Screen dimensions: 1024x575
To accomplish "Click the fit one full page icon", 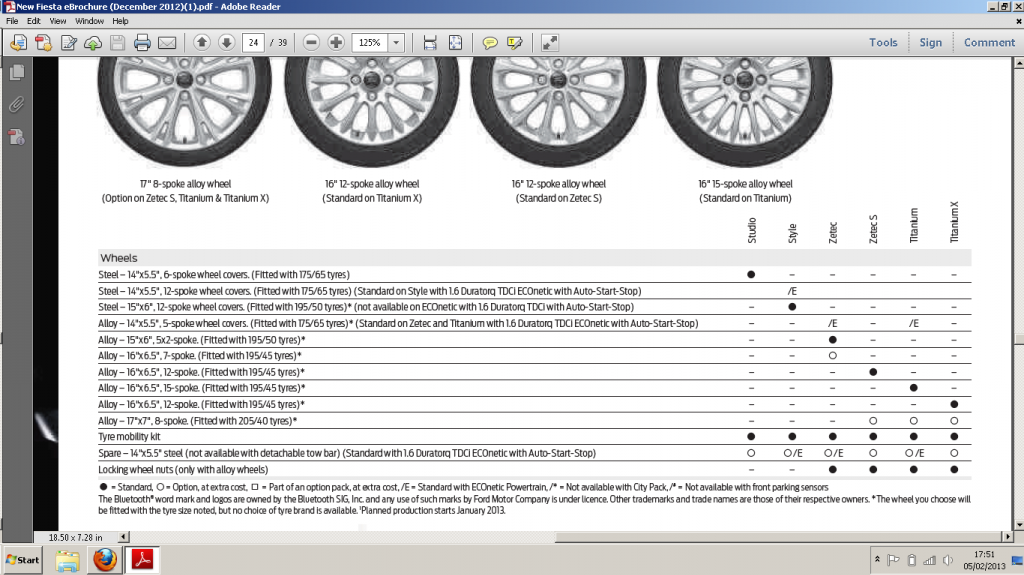I will [x=455, y=43].
